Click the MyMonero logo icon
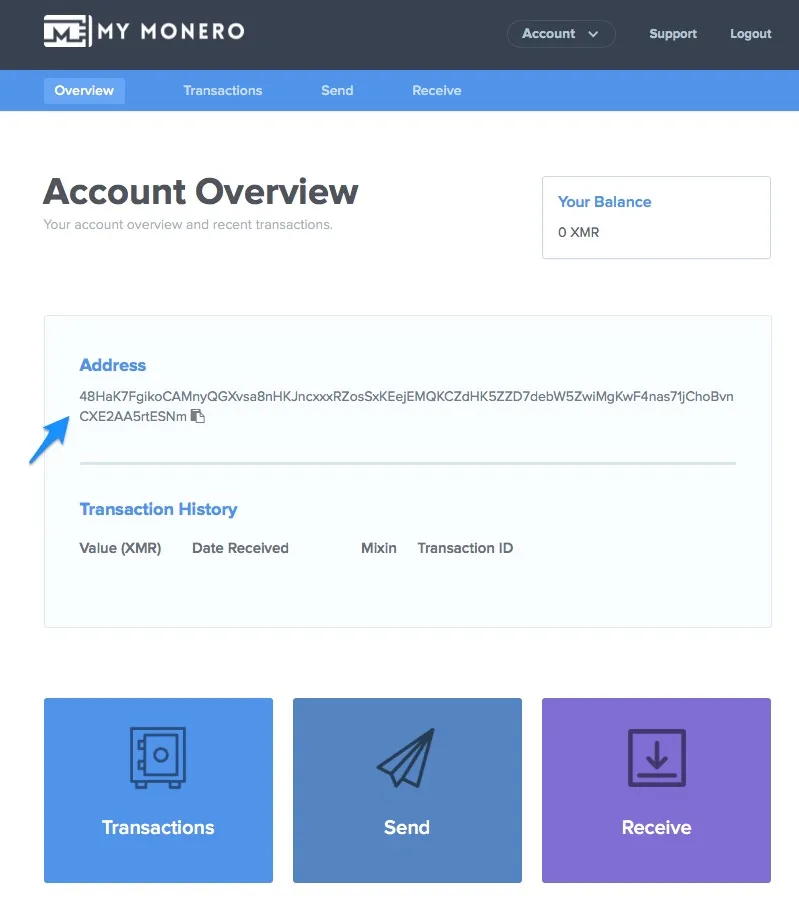This screenshot has width=799, height=911. point(66,32)
